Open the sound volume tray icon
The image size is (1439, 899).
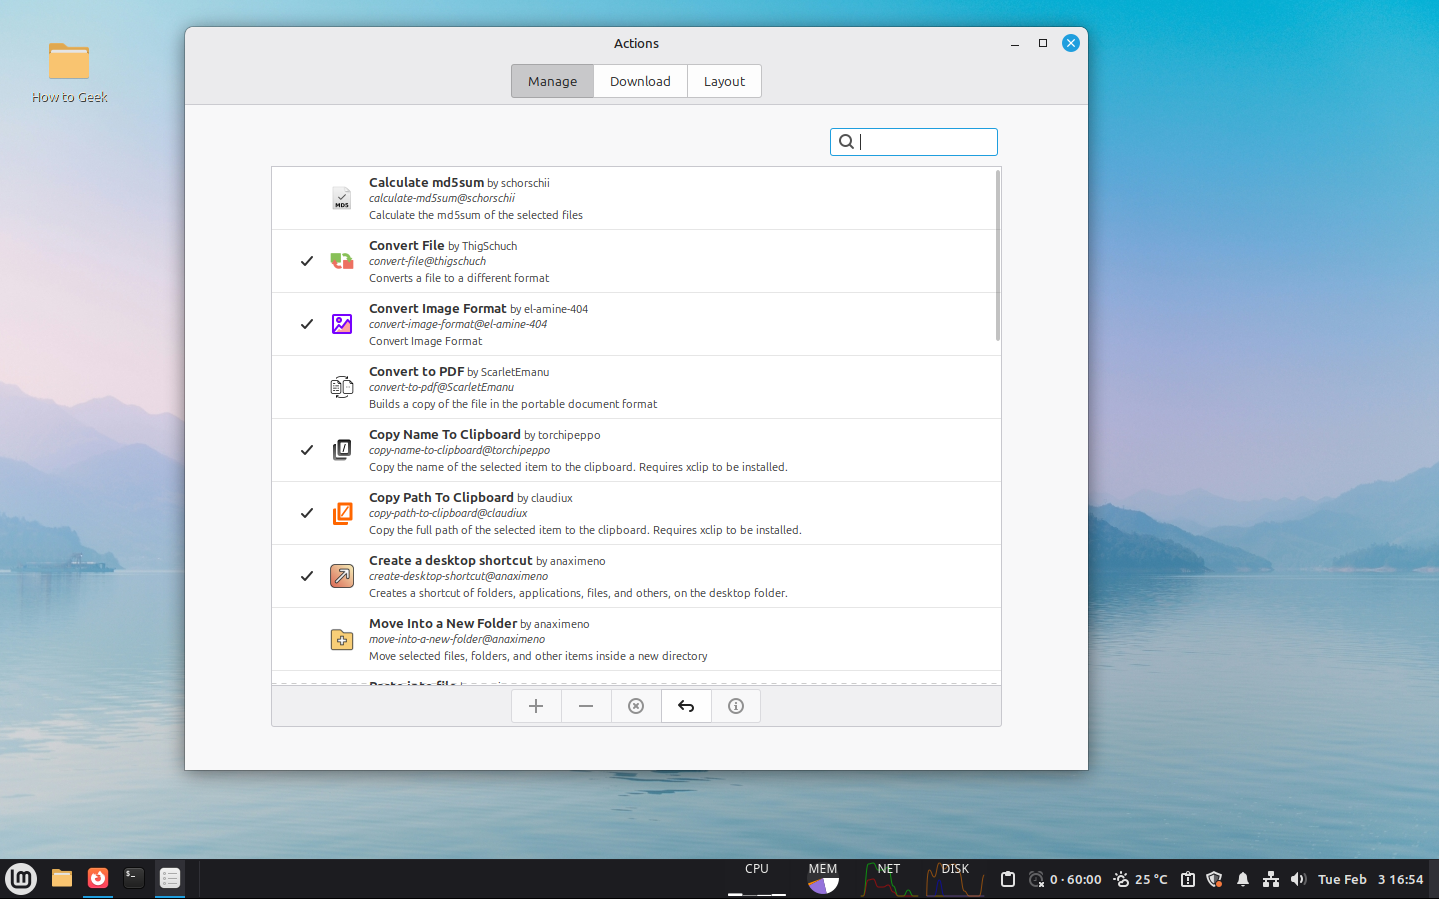(1298, 879)
